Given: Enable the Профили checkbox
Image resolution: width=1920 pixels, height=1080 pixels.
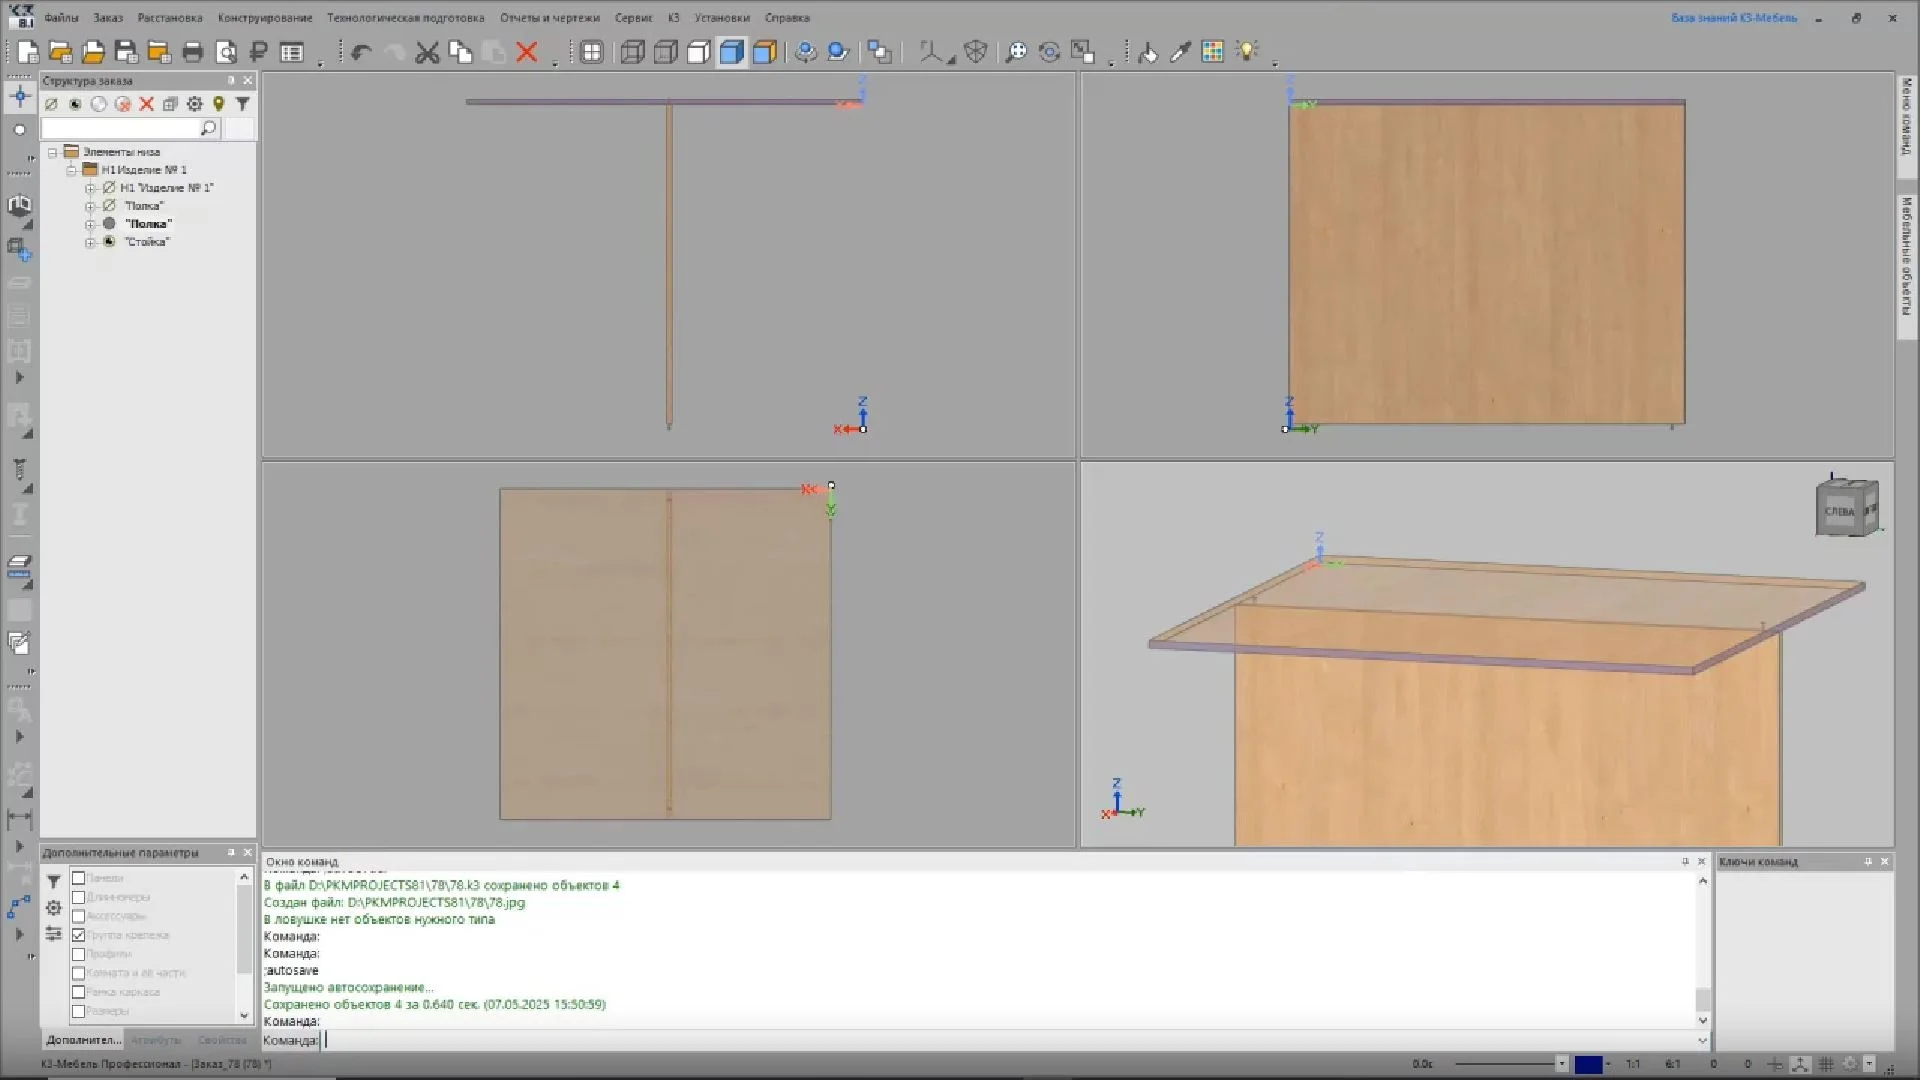Looking at the screenshot, I should (x=78, y=954).
